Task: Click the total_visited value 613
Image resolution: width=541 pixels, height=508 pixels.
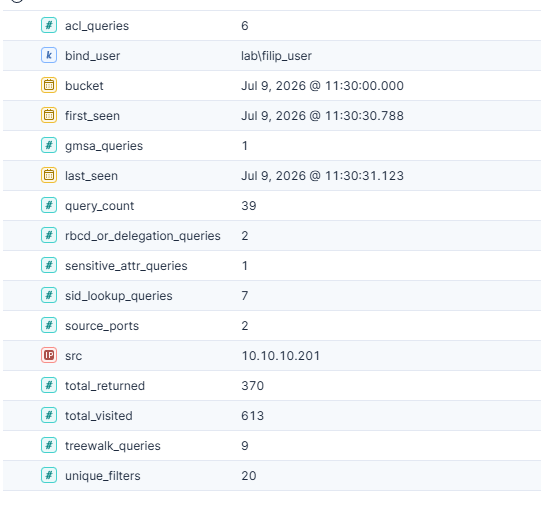Action: (x=253, y=416)
